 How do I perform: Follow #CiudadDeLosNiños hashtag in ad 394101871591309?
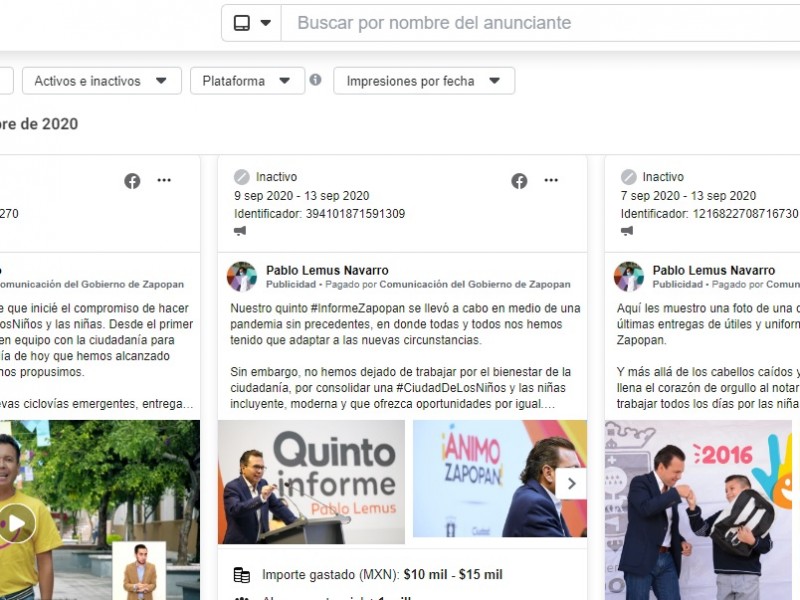point(451,388)
